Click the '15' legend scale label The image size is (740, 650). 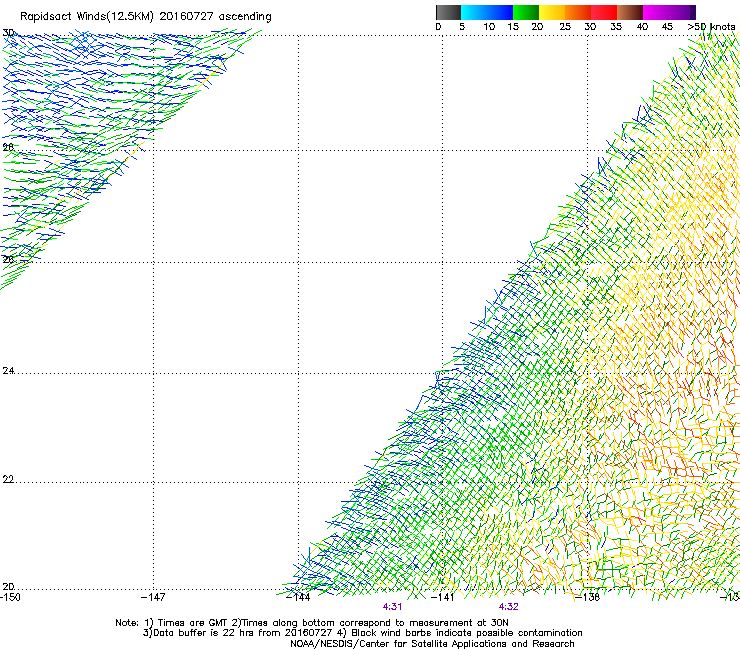pos(513,27)
